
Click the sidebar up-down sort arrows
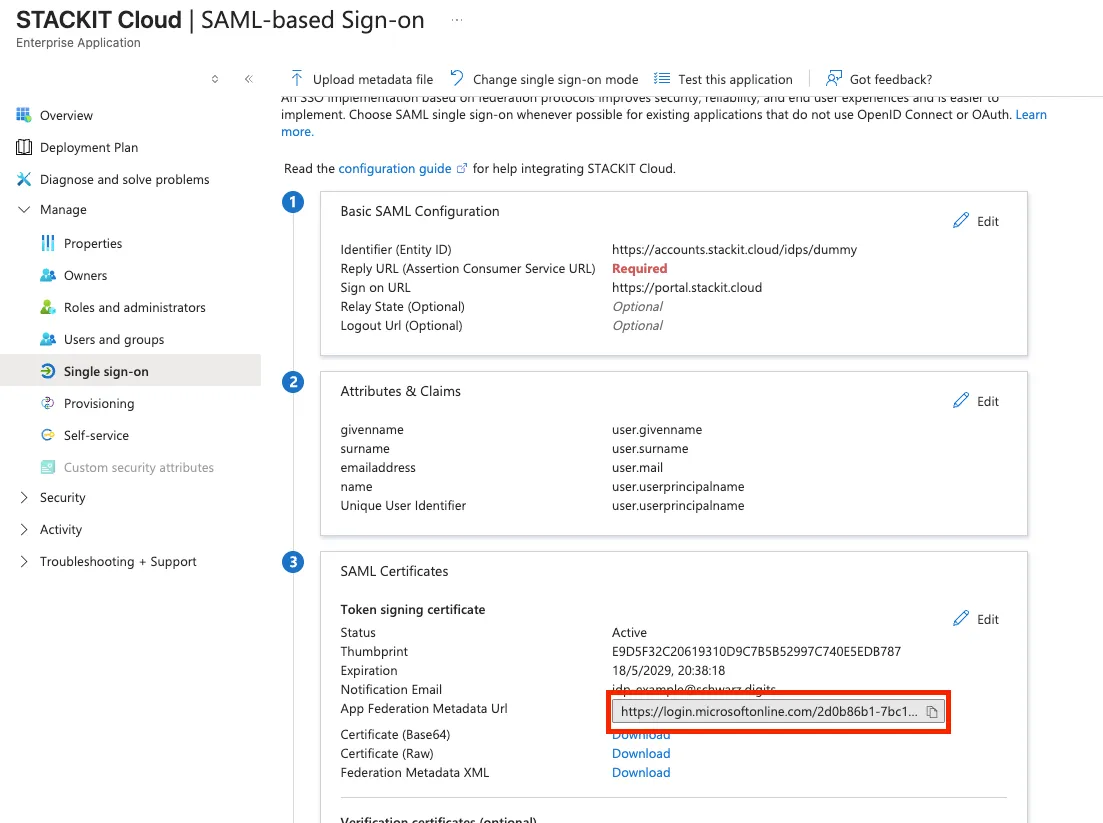pyautogui.click(x=215, y=79)
